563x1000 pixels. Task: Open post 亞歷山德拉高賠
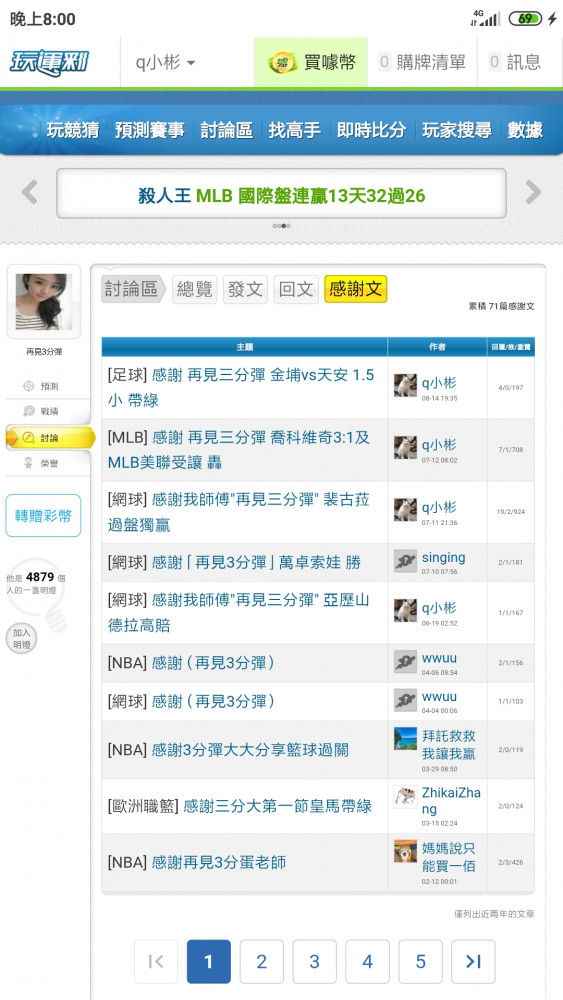click(238, 612)
